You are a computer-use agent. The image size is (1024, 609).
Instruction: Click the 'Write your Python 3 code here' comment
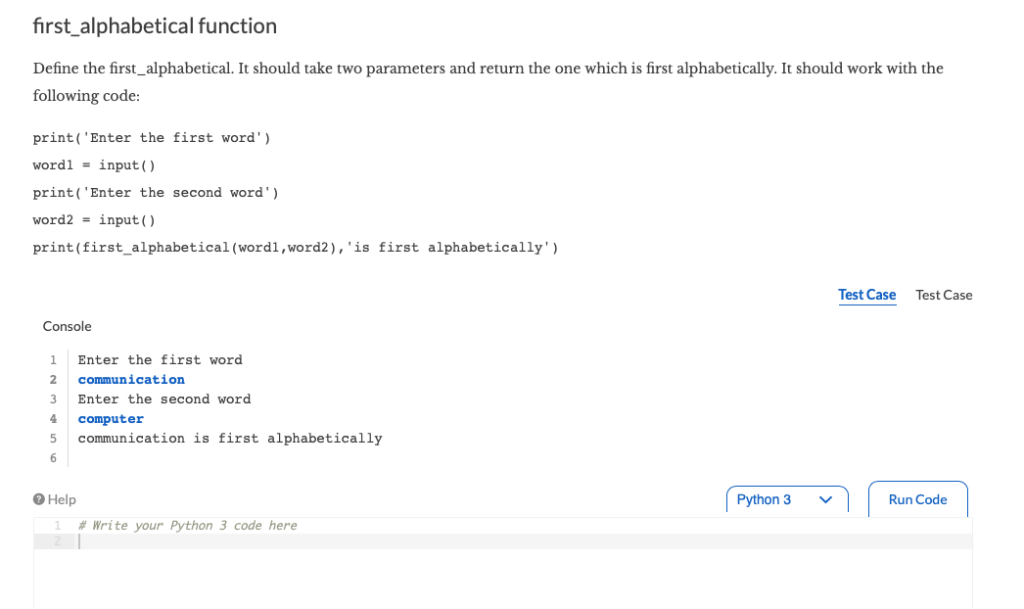[186, 524]
